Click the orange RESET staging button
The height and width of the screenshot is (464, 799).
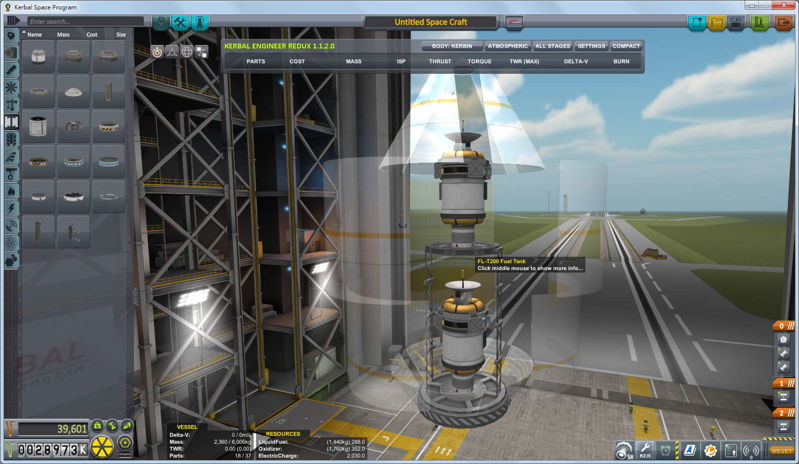point(781,451)
